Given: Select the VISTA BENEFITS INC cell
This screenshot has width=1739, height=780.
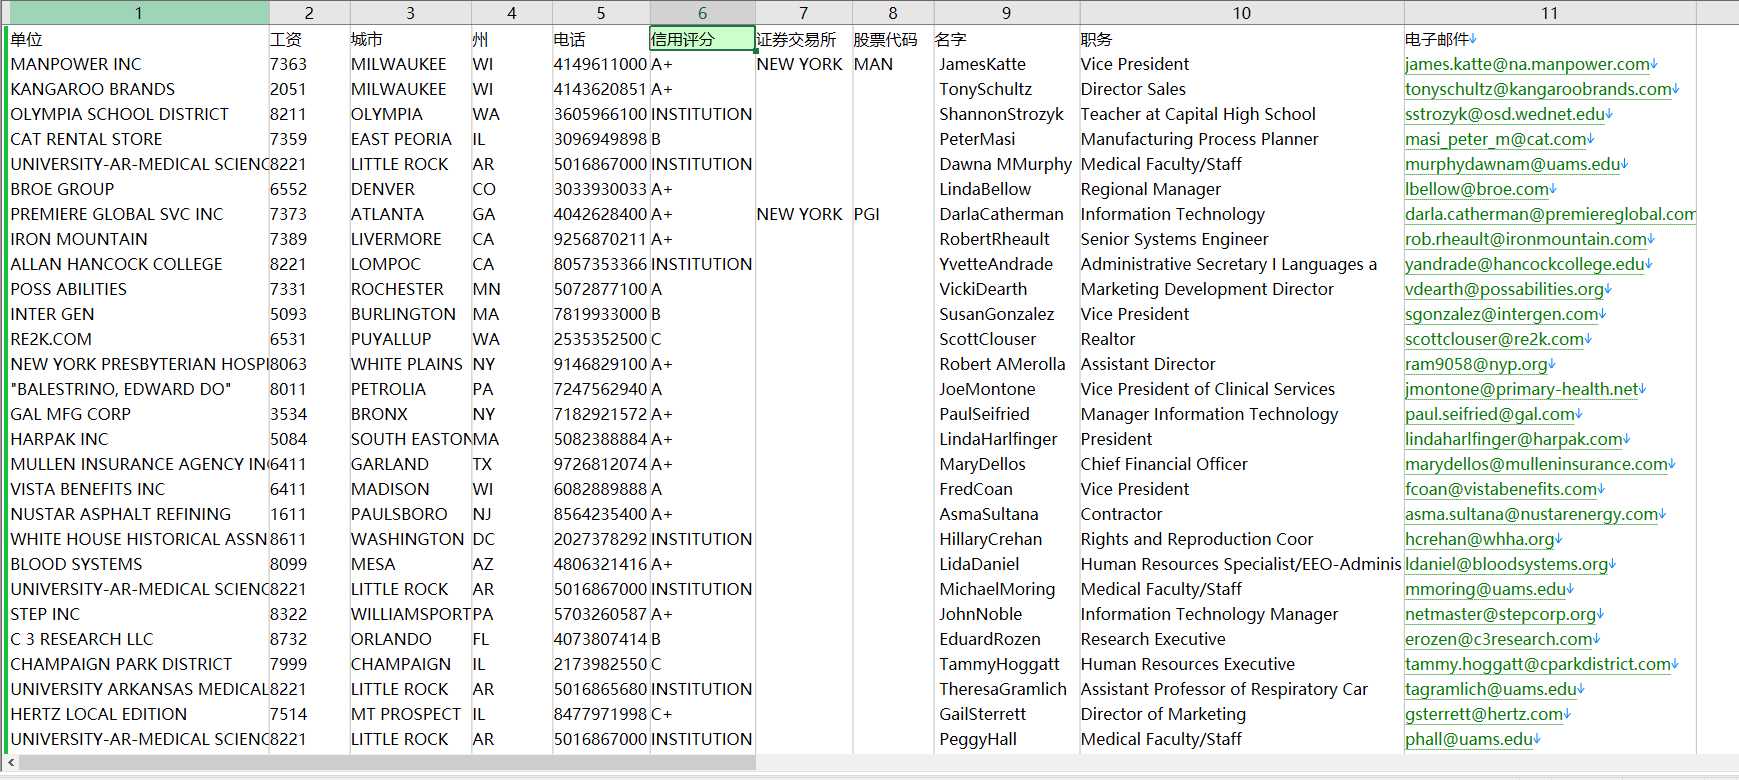Looking at the screenshot, I should (x=138, y=489).
